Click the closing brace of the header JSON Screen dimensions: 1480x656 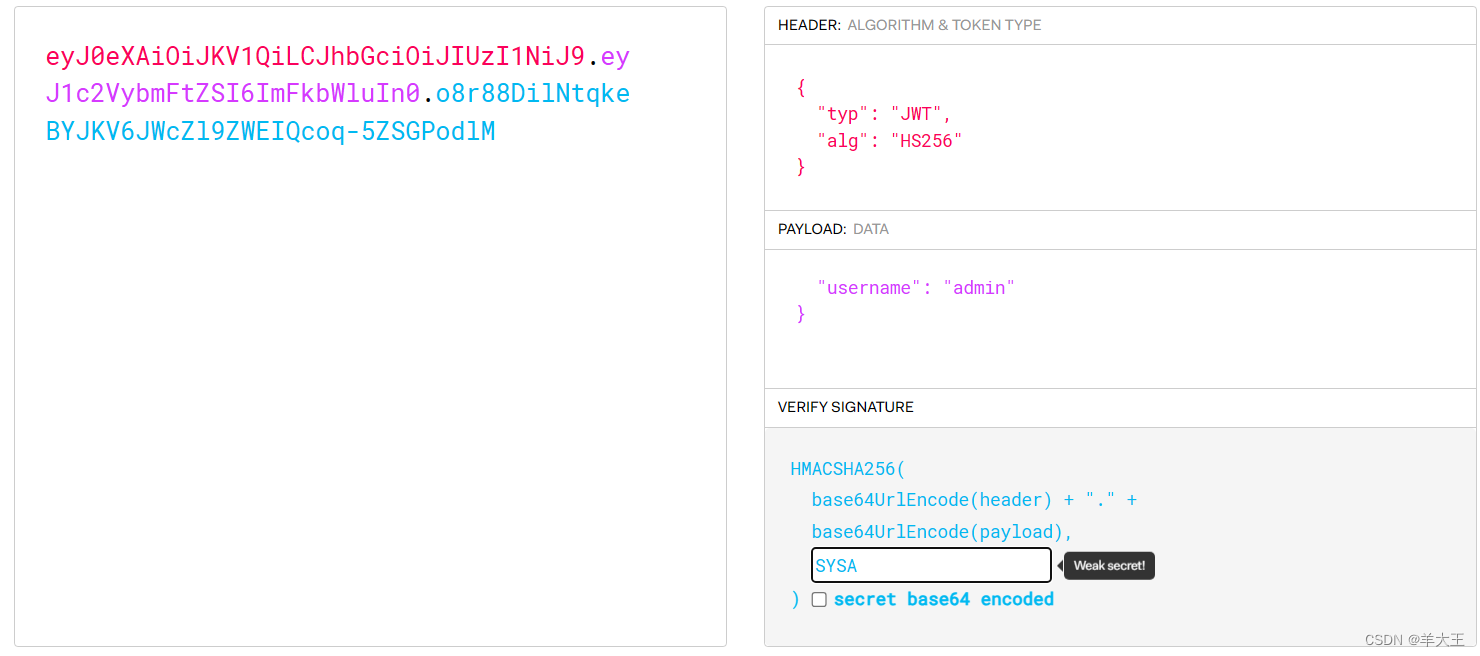point(800,167)
